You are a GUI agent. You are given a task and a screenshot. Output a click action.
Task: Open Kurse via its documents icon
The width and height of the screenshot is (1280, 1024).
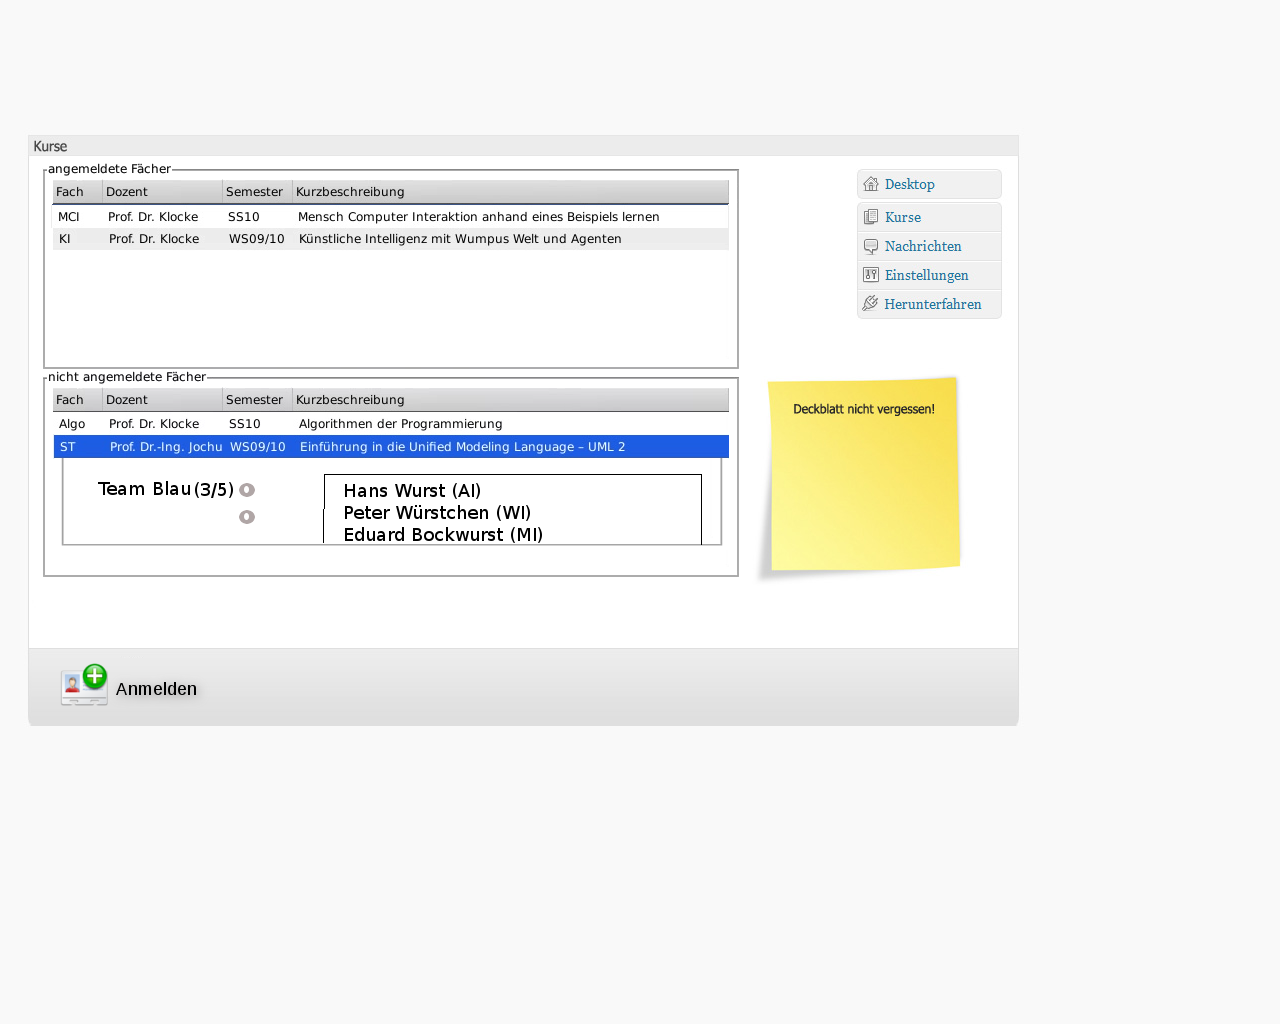[x=871, y=217]
